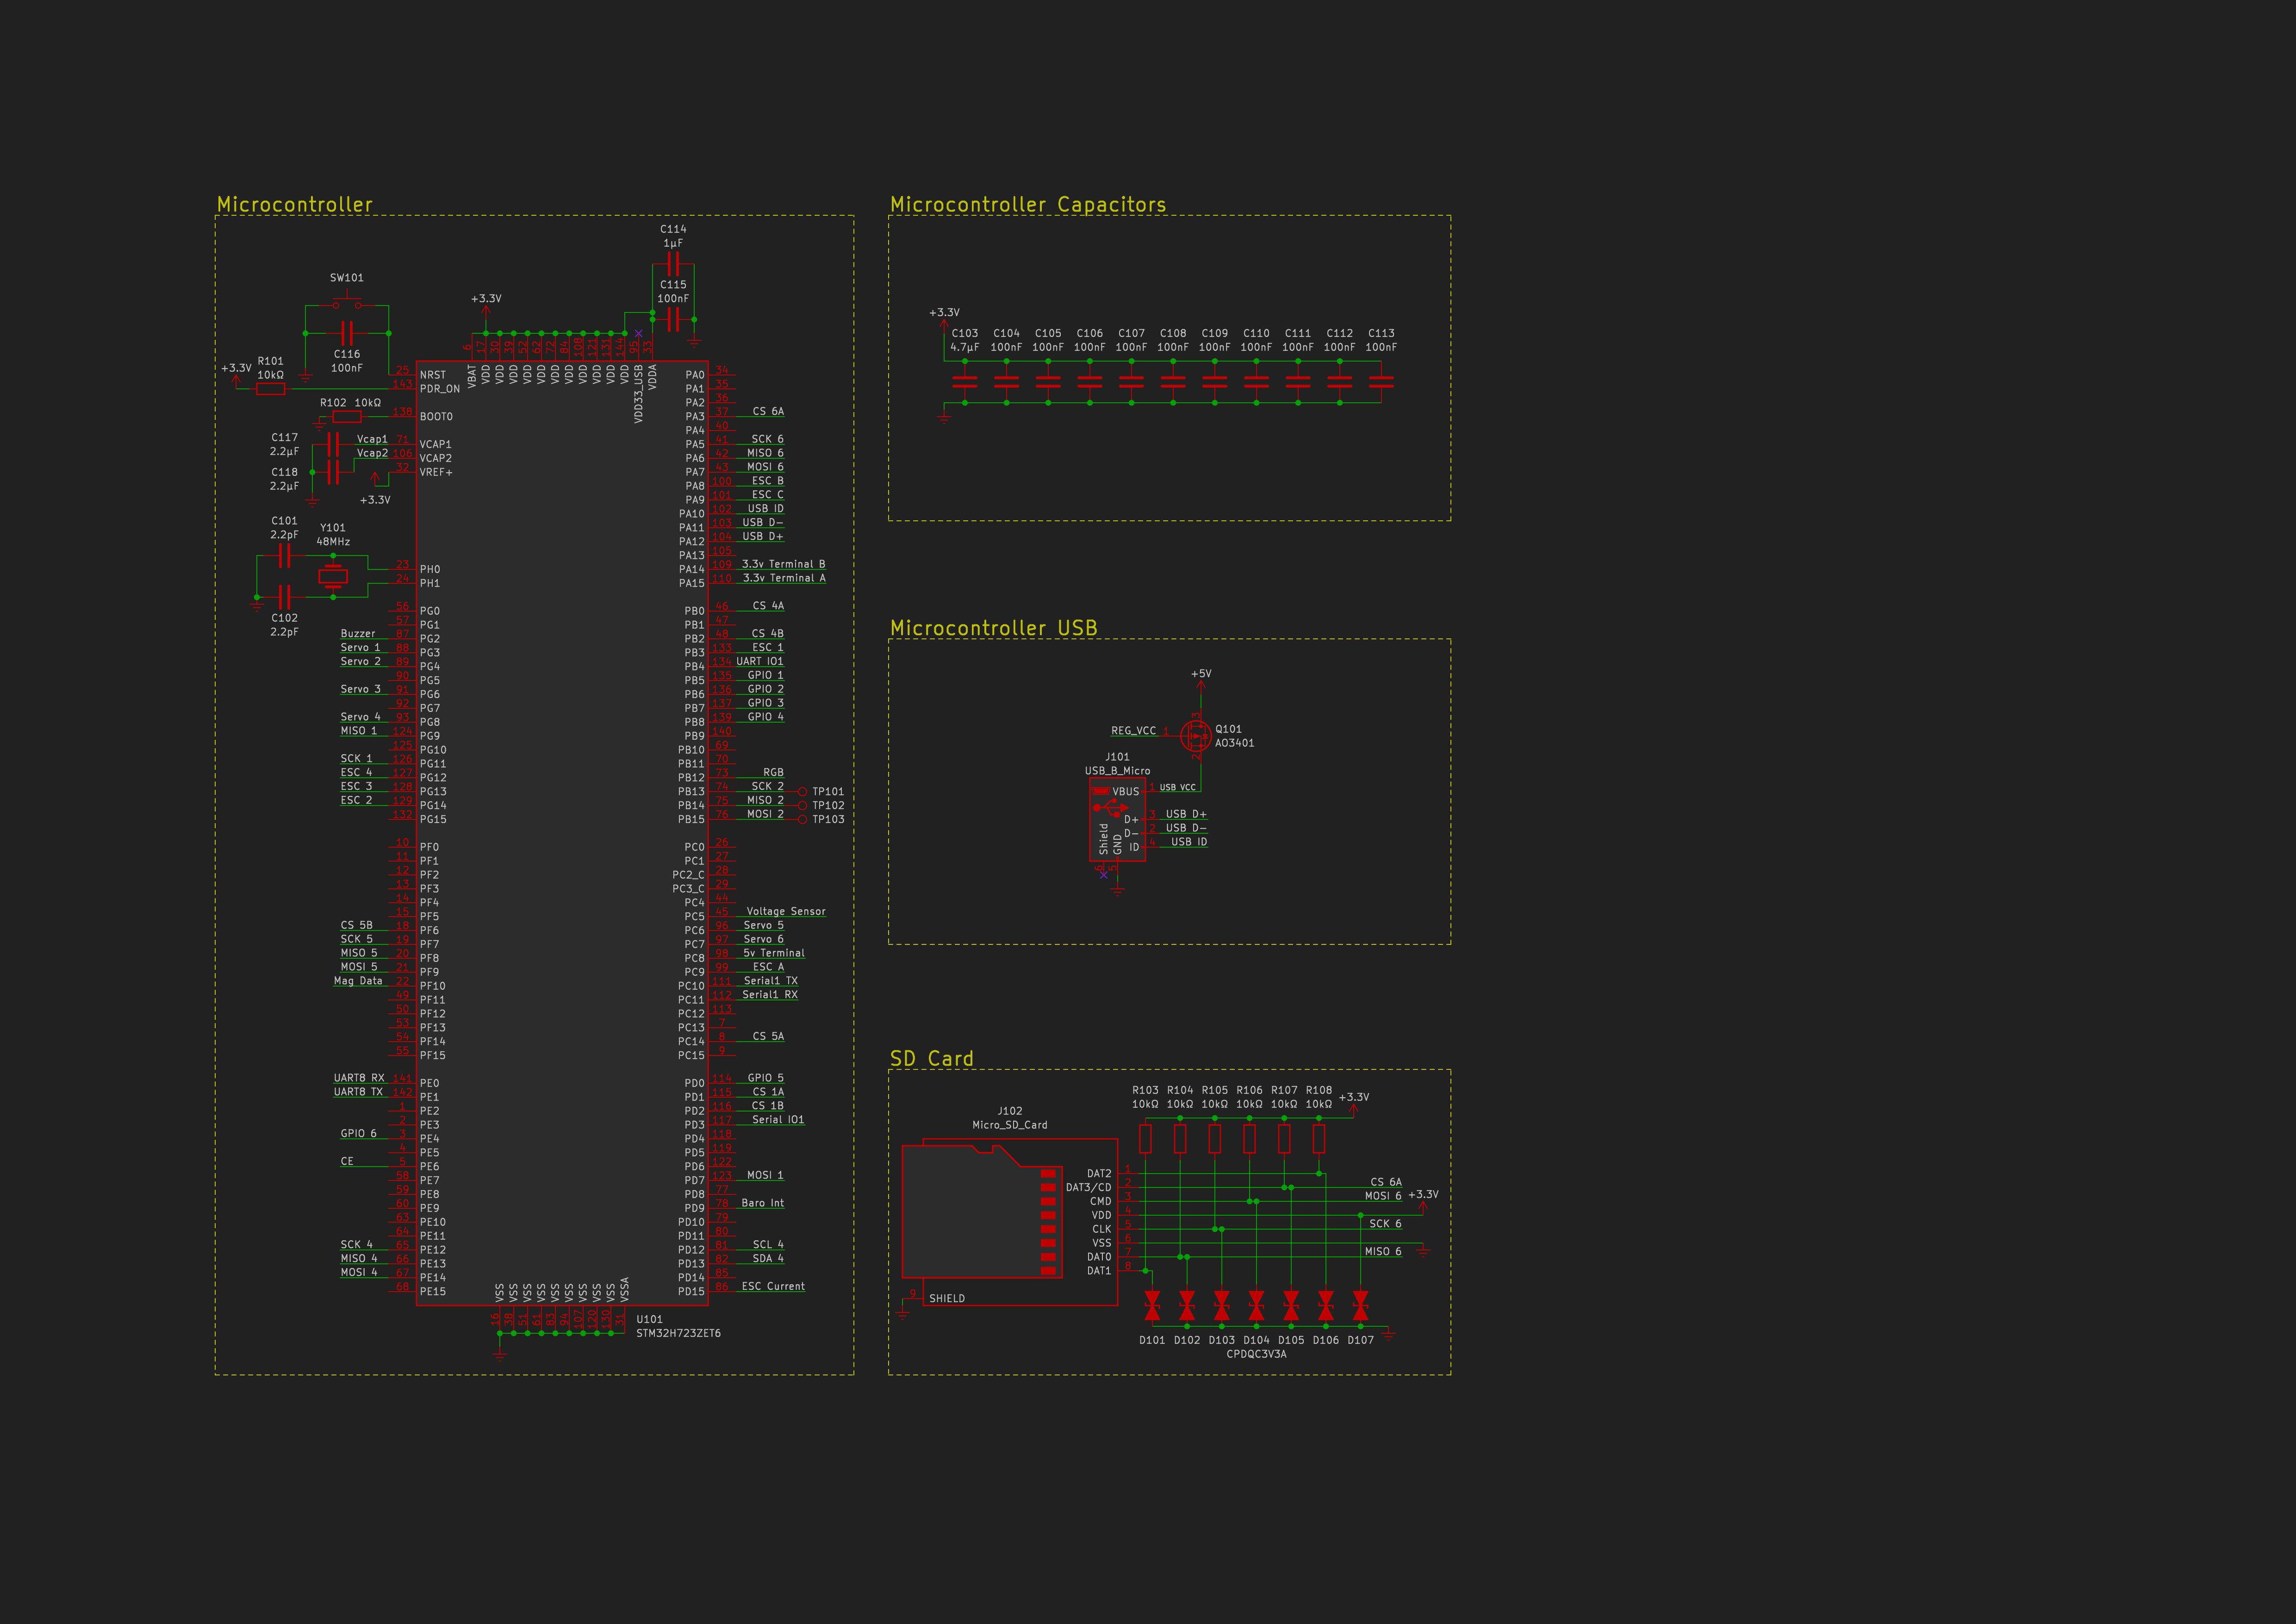The height and width of the screenshot is (1624, 2296).
Task: Select the "Voltage Sensor" net label
Action: (786, 911)
